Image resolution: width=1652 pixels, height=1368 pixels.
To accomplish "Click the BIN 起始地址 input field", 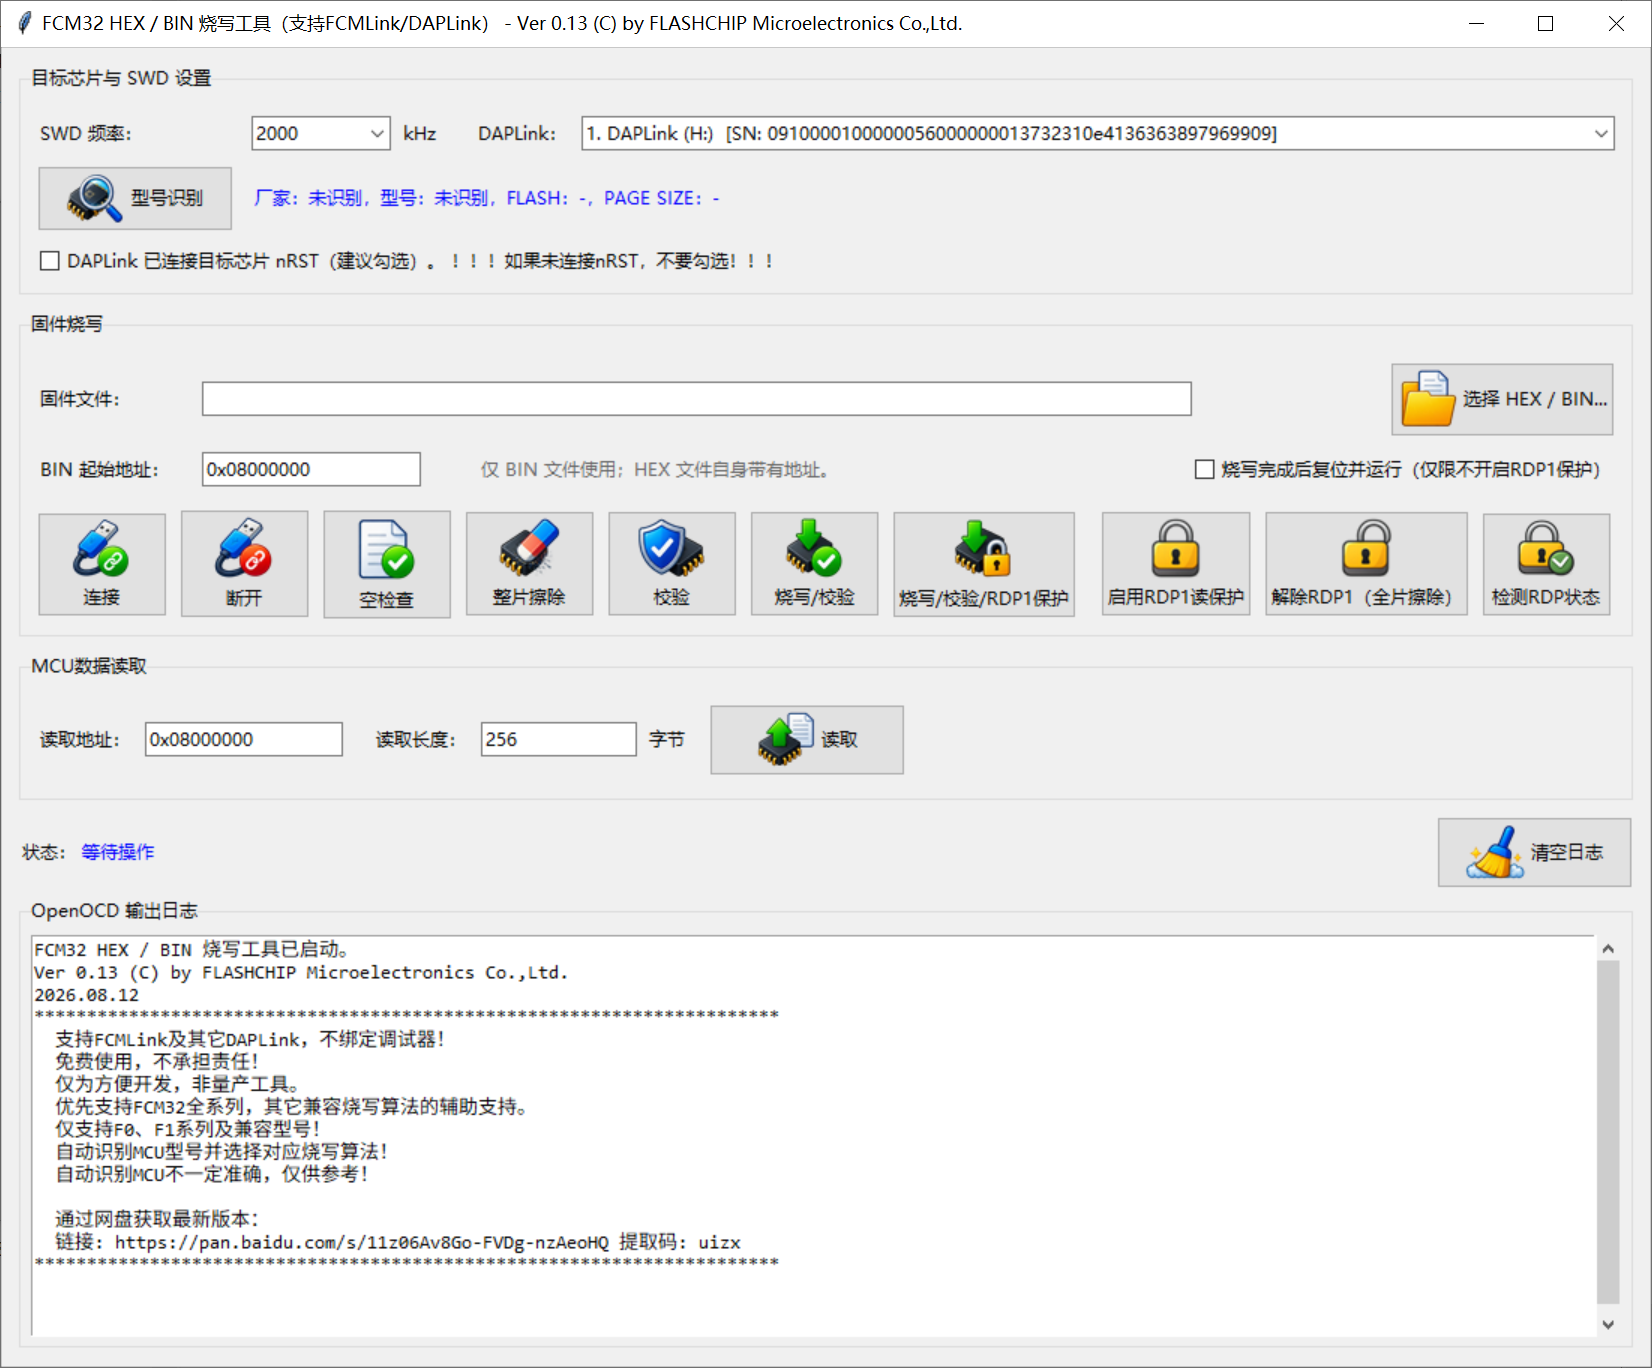I will point(311,469).
